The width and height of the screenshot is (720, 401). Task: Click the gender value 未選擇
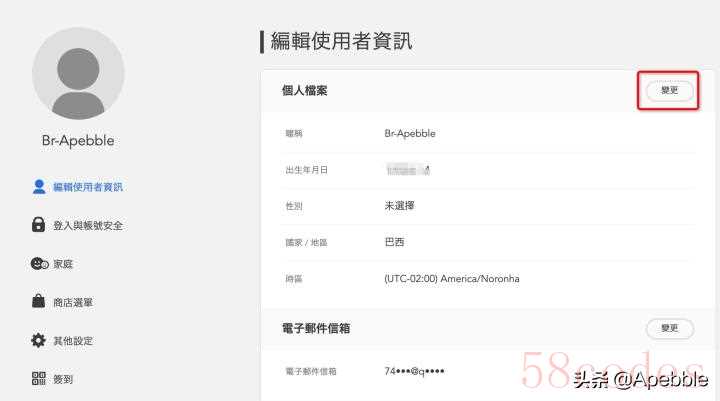tap(399, 206)
